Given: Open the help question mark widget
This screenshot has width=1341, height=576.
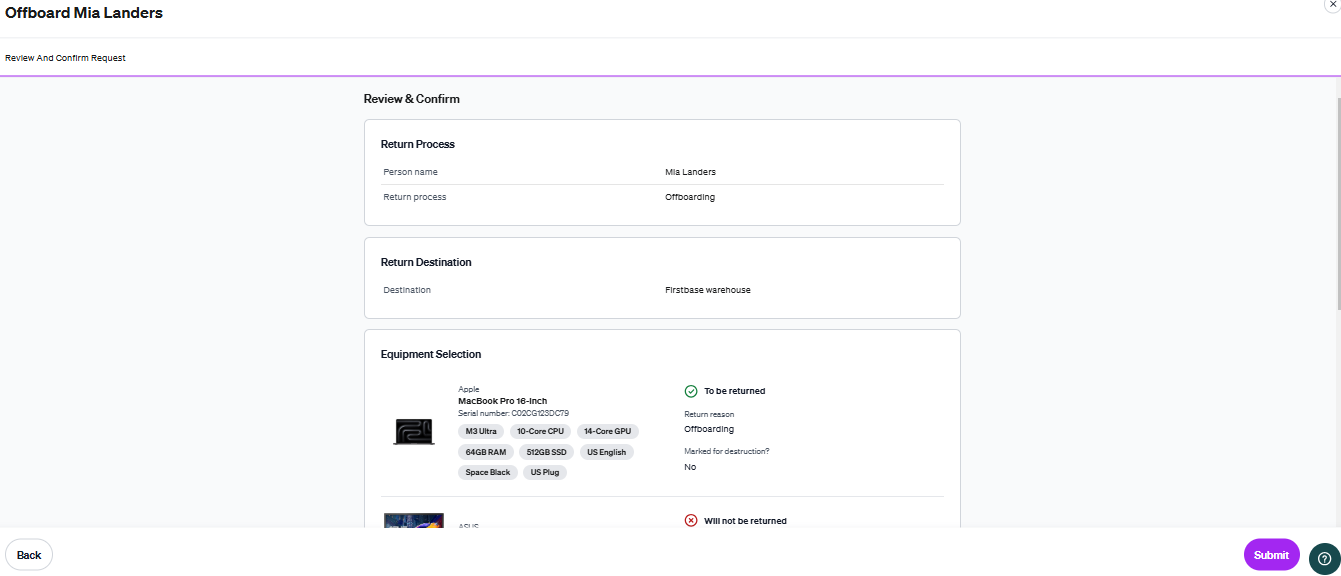Looking at the screenshot, I should [1324, 558].
